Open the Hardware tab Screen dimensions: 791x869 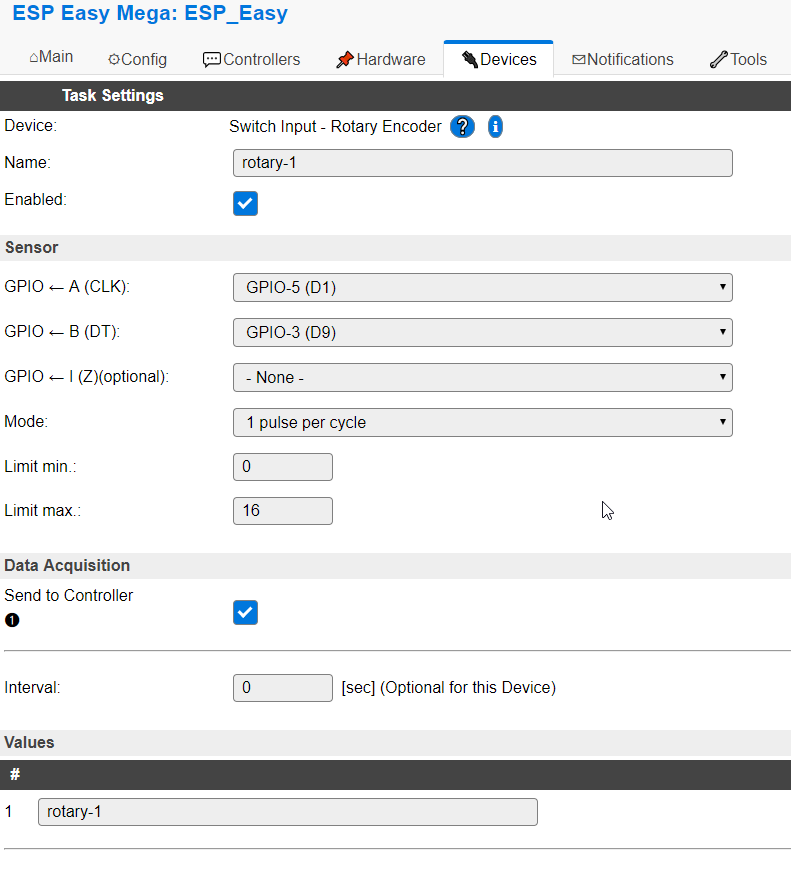(381, 59)
